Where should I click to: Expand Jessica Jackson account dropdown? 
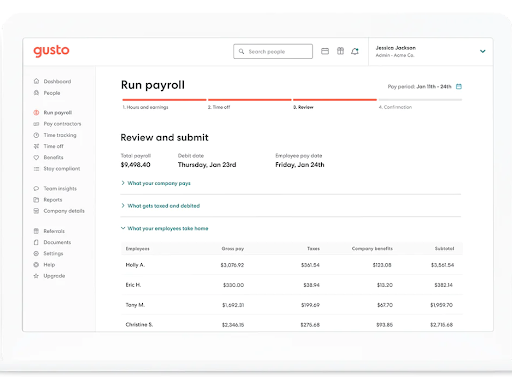482,51
